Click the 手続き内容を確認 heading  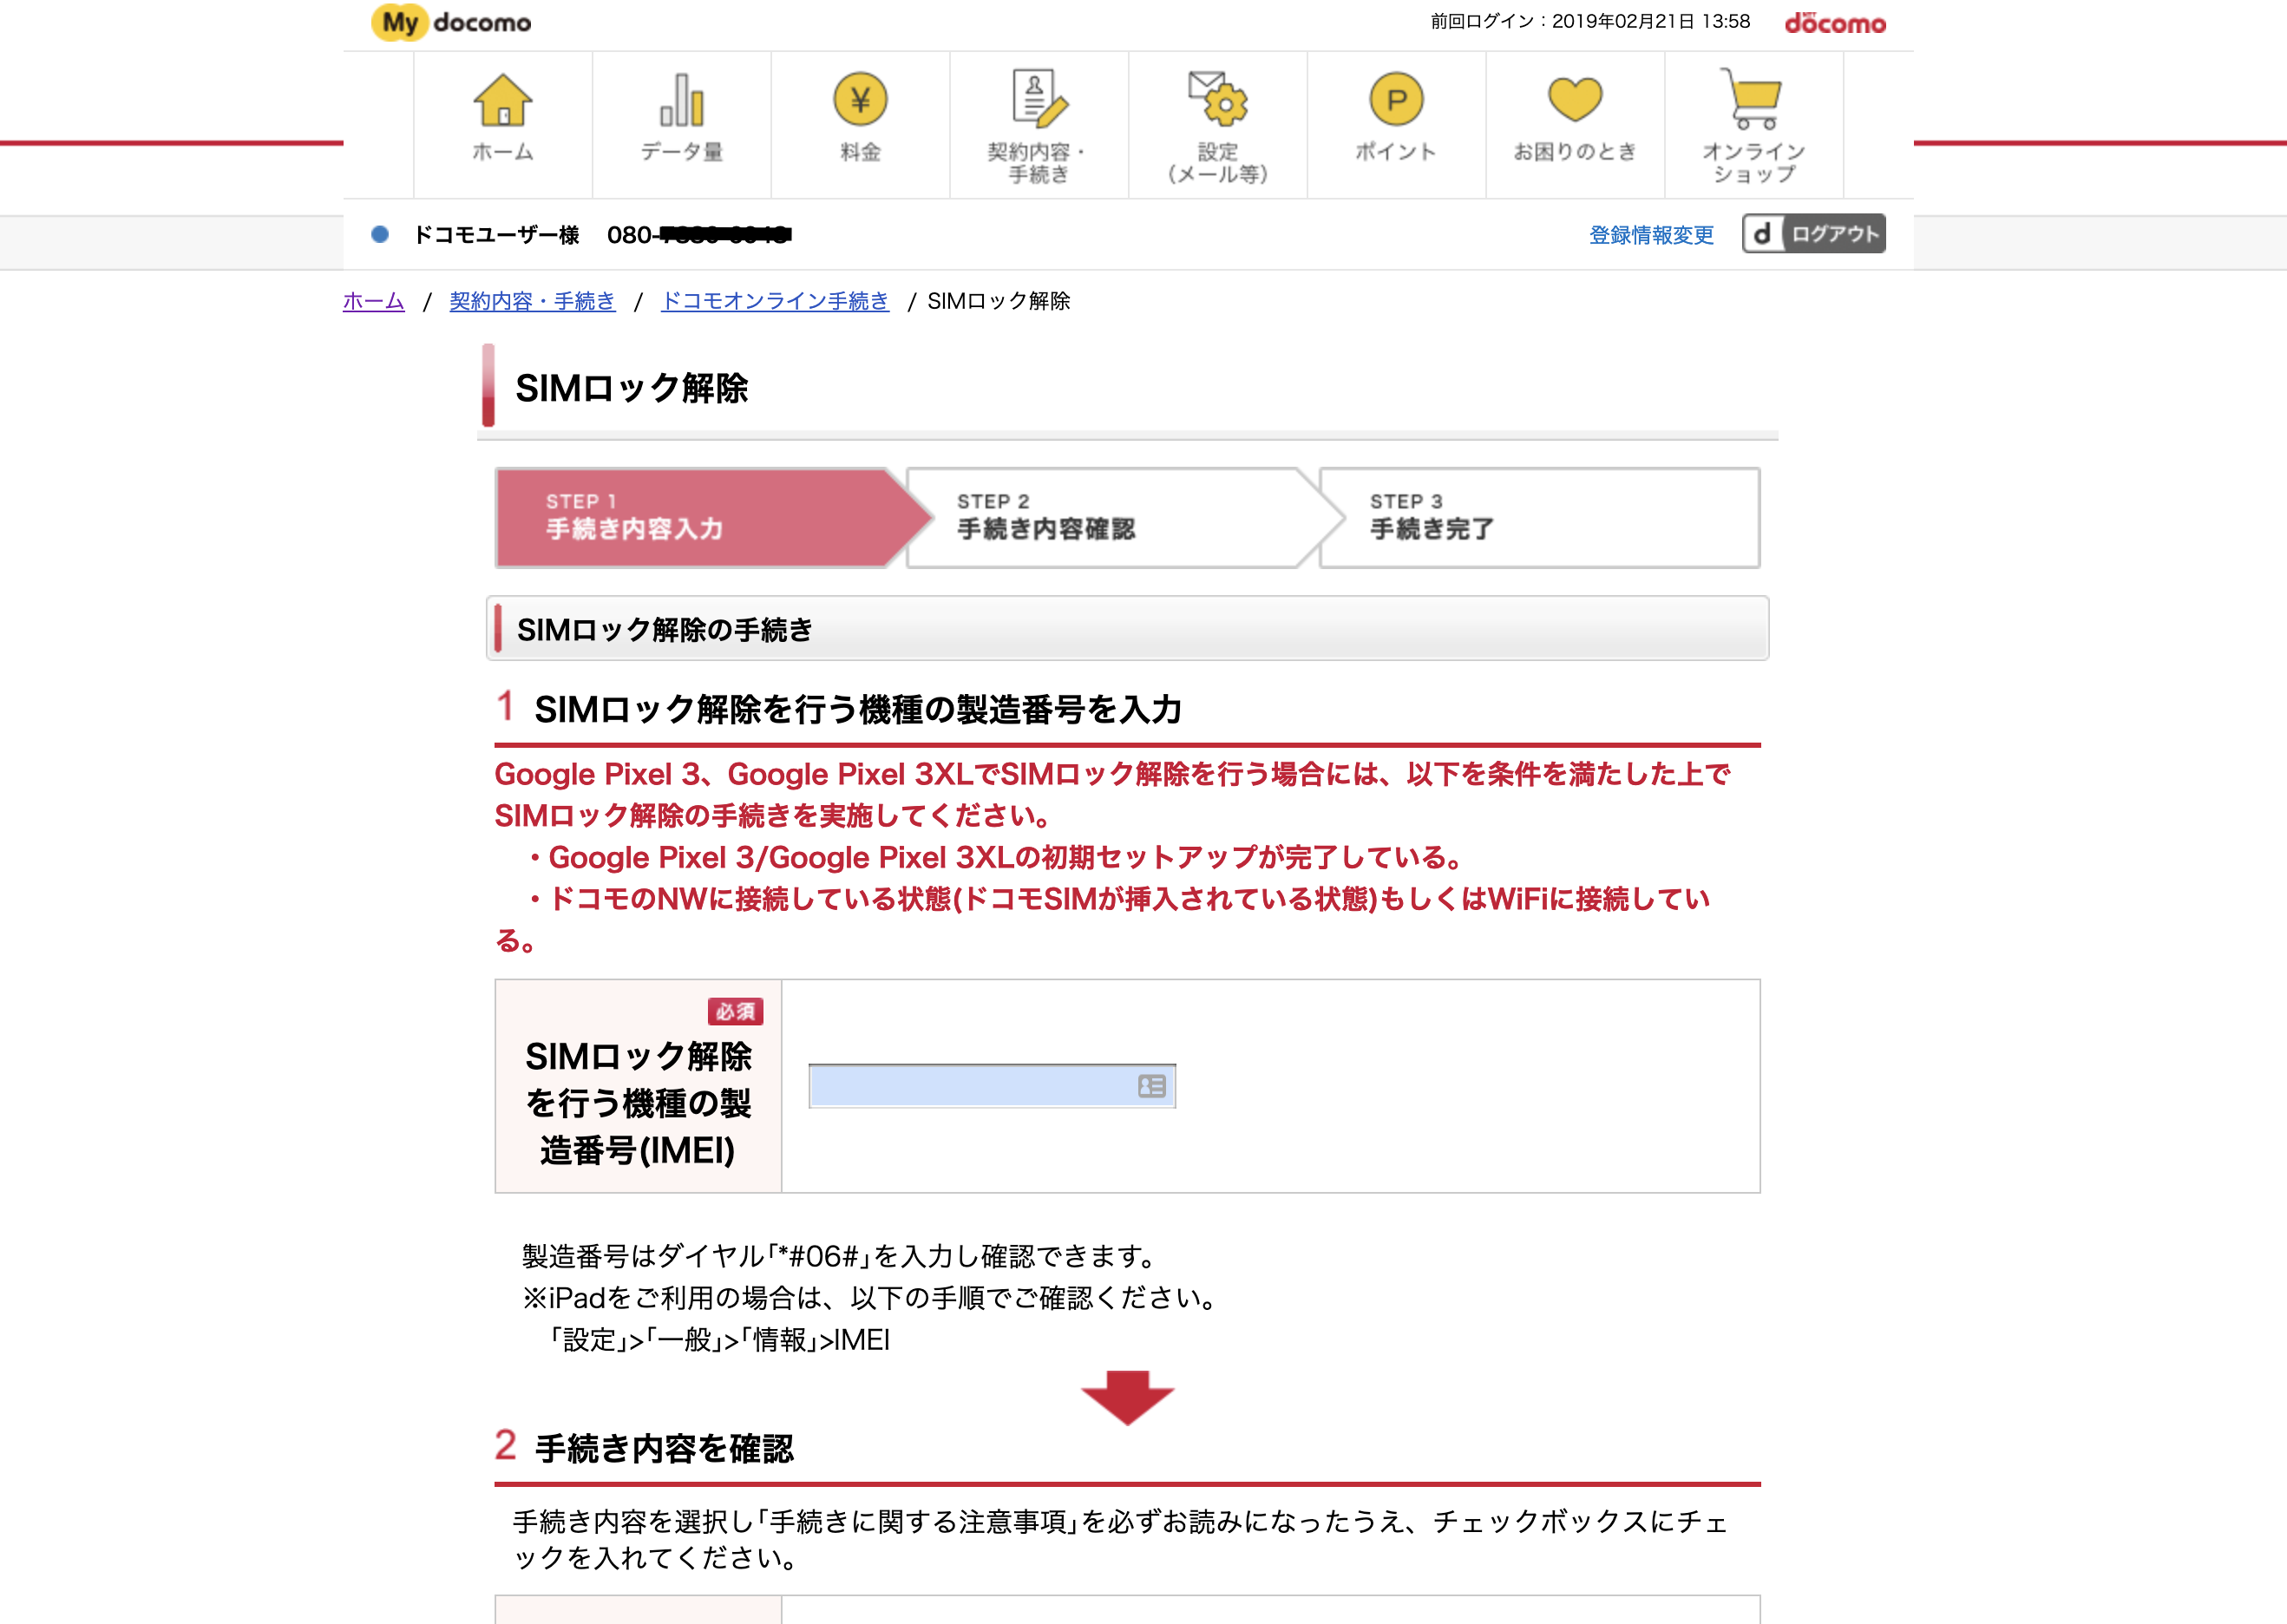click(664, 1447)
